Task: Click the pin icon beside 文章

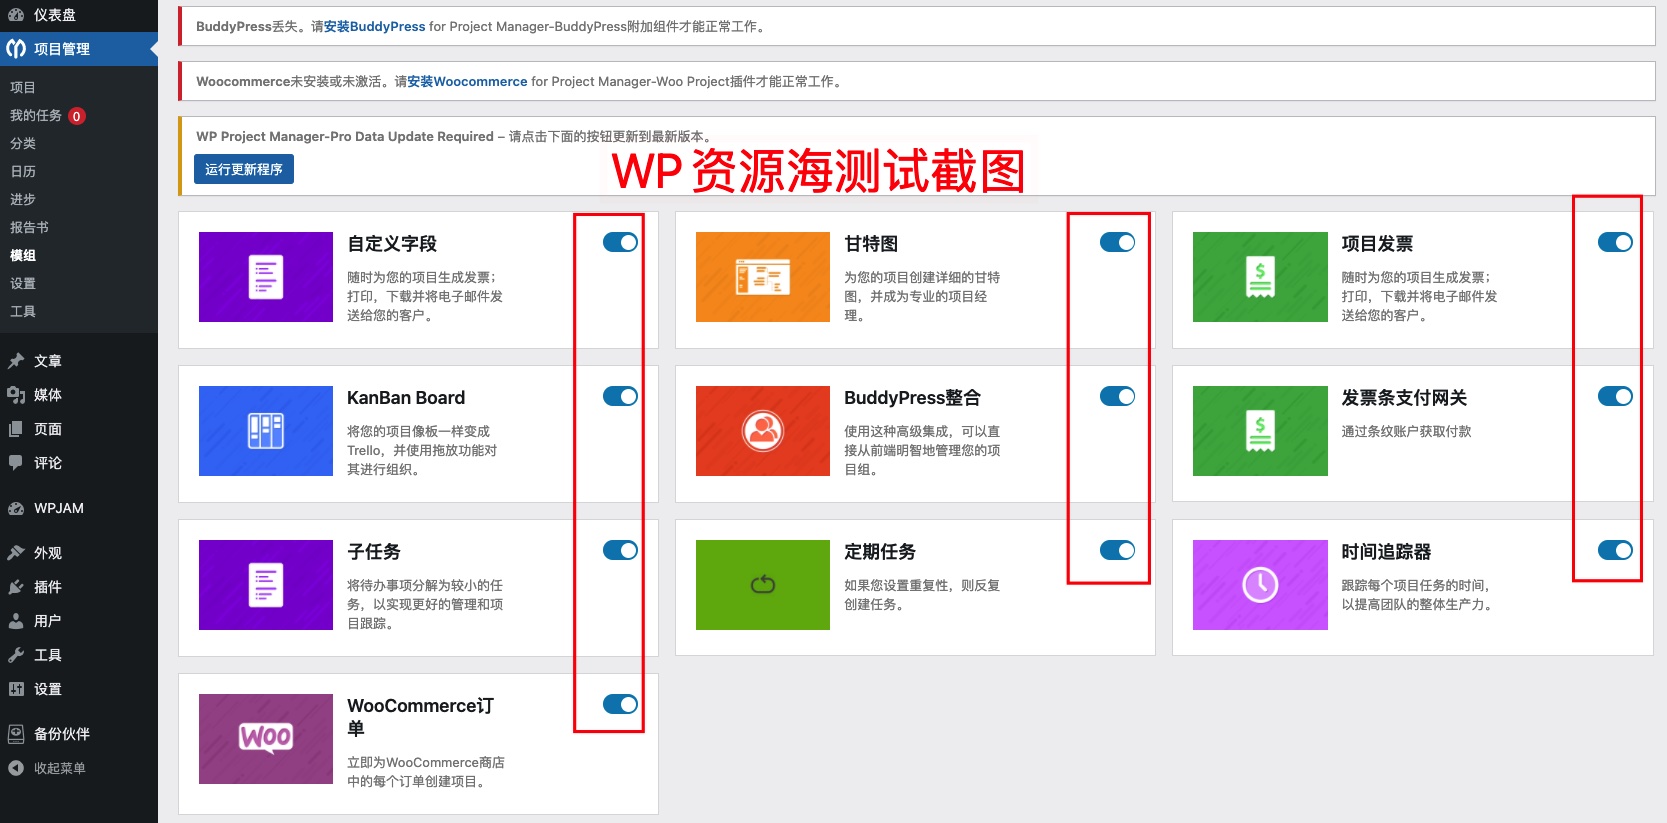Action: tap(16, 361)
